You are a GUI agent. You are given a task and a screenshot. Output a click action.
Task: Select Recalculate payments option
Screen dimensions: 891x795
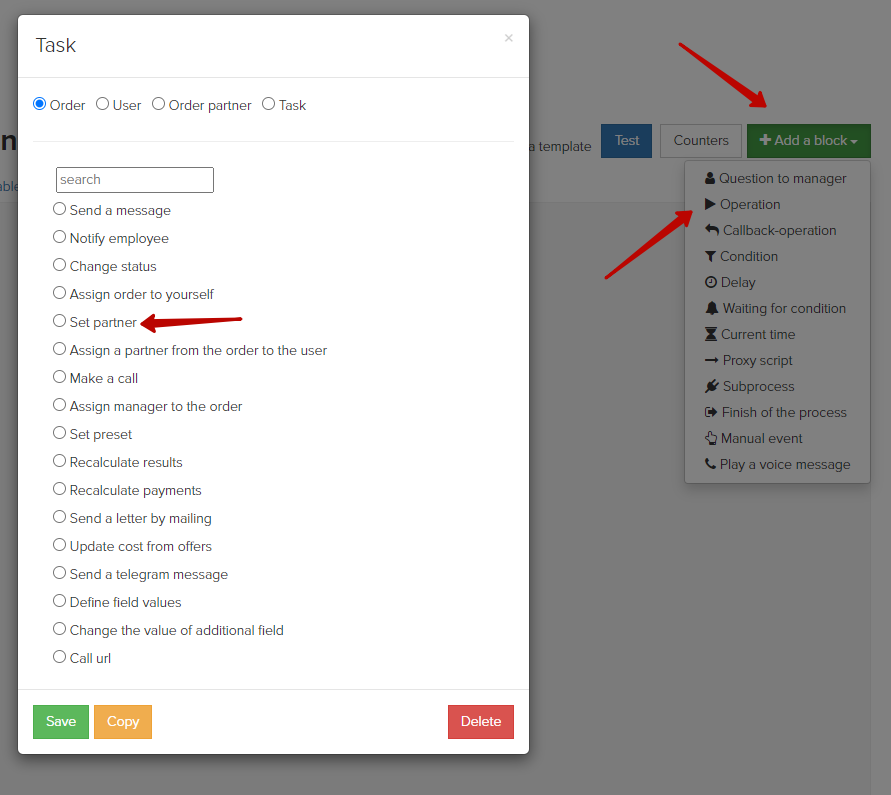click(x=59, y=489)
